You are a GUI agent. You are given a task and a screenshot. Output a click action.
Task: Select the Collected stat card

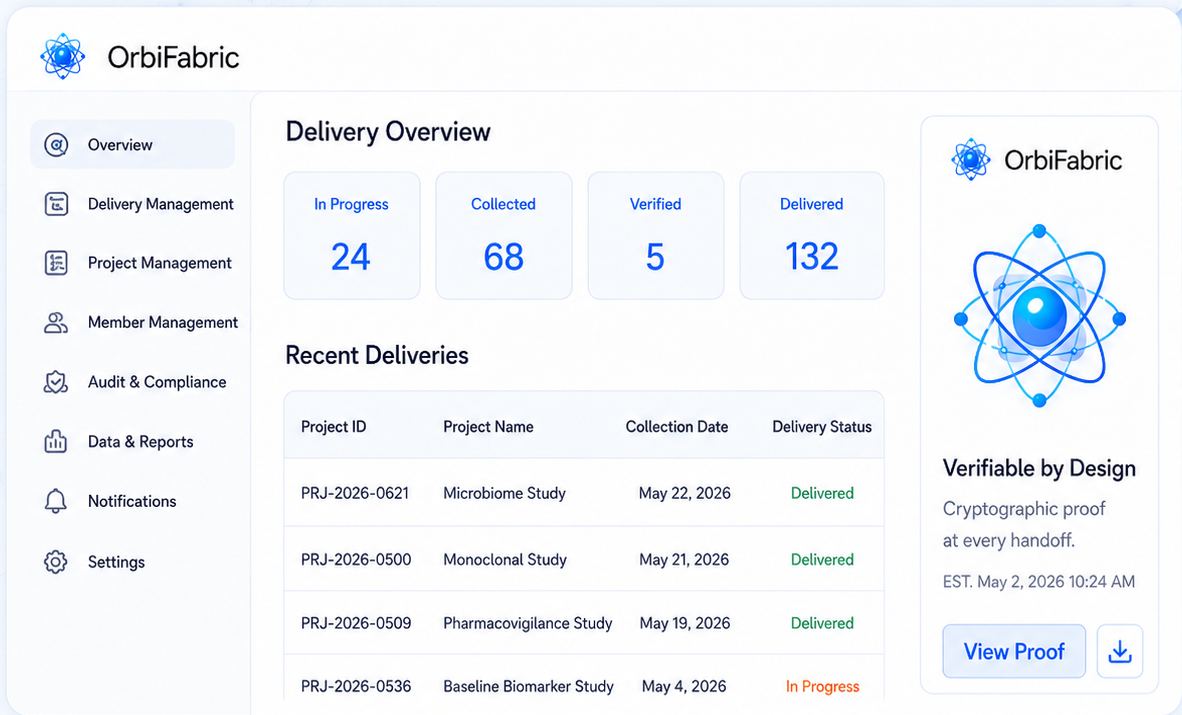504,235
